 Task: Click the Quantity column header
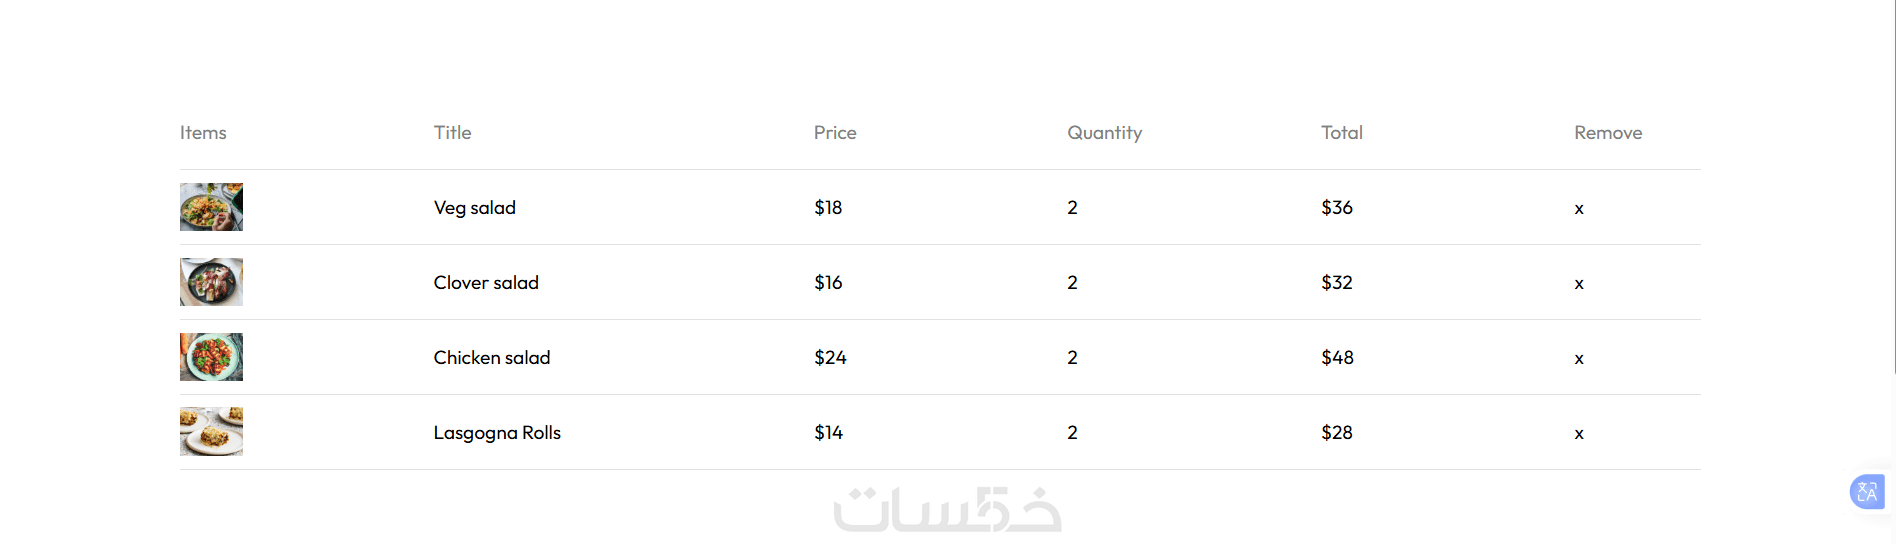pyautogui.click(x=1104, y=133)
